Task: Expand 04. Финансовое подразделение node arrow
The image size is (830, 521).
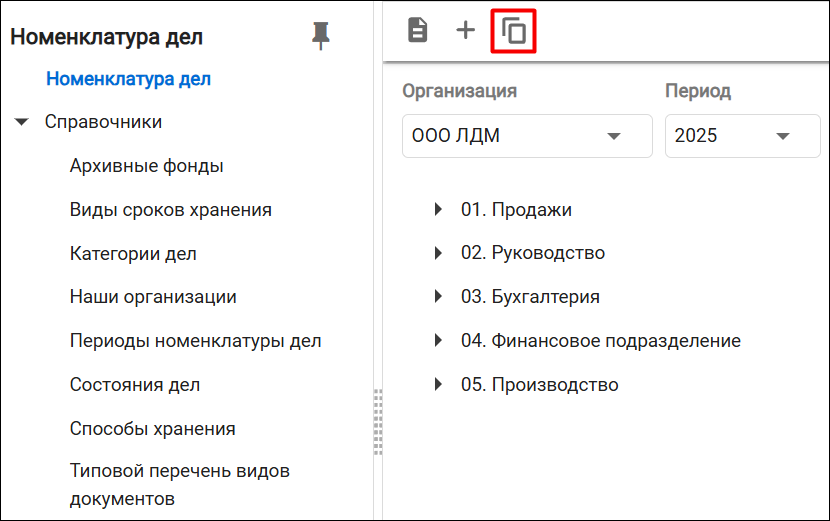Action: tap(438, 340)
